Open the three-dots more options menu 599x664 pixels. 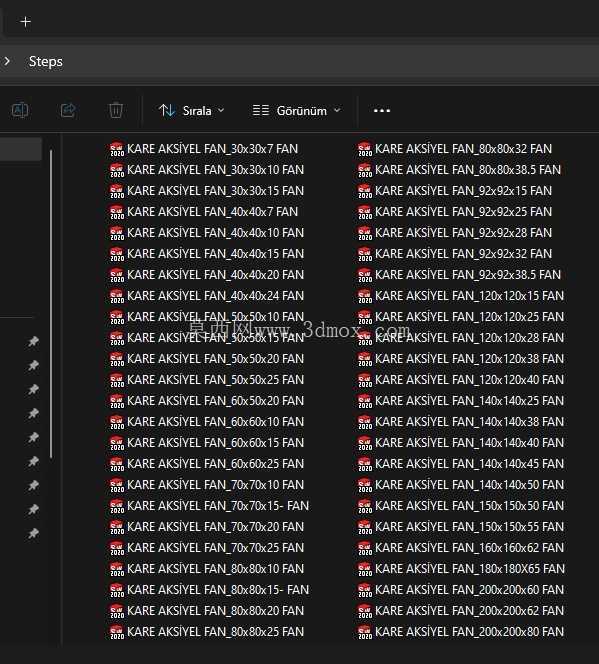coord(382,111)
